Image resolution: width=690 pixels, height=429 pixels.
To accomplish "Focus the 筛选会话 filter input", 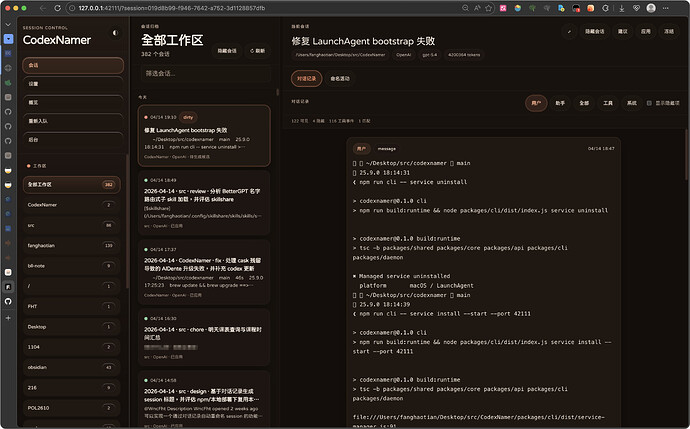I will tap(205, 73).
